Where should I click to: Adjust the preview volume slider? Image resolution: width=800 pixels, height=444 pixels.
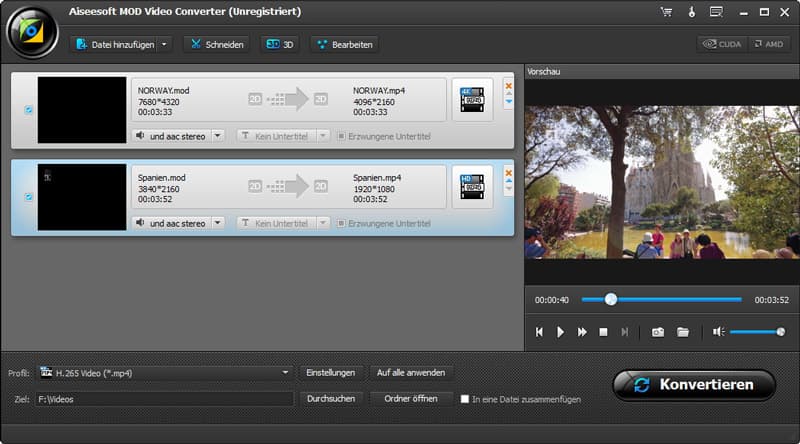[757, 332]
